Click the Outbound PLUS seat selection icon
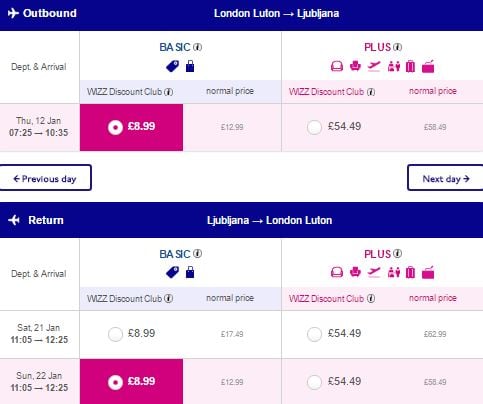This screenshot has width=483, height=404. [355, 66]
